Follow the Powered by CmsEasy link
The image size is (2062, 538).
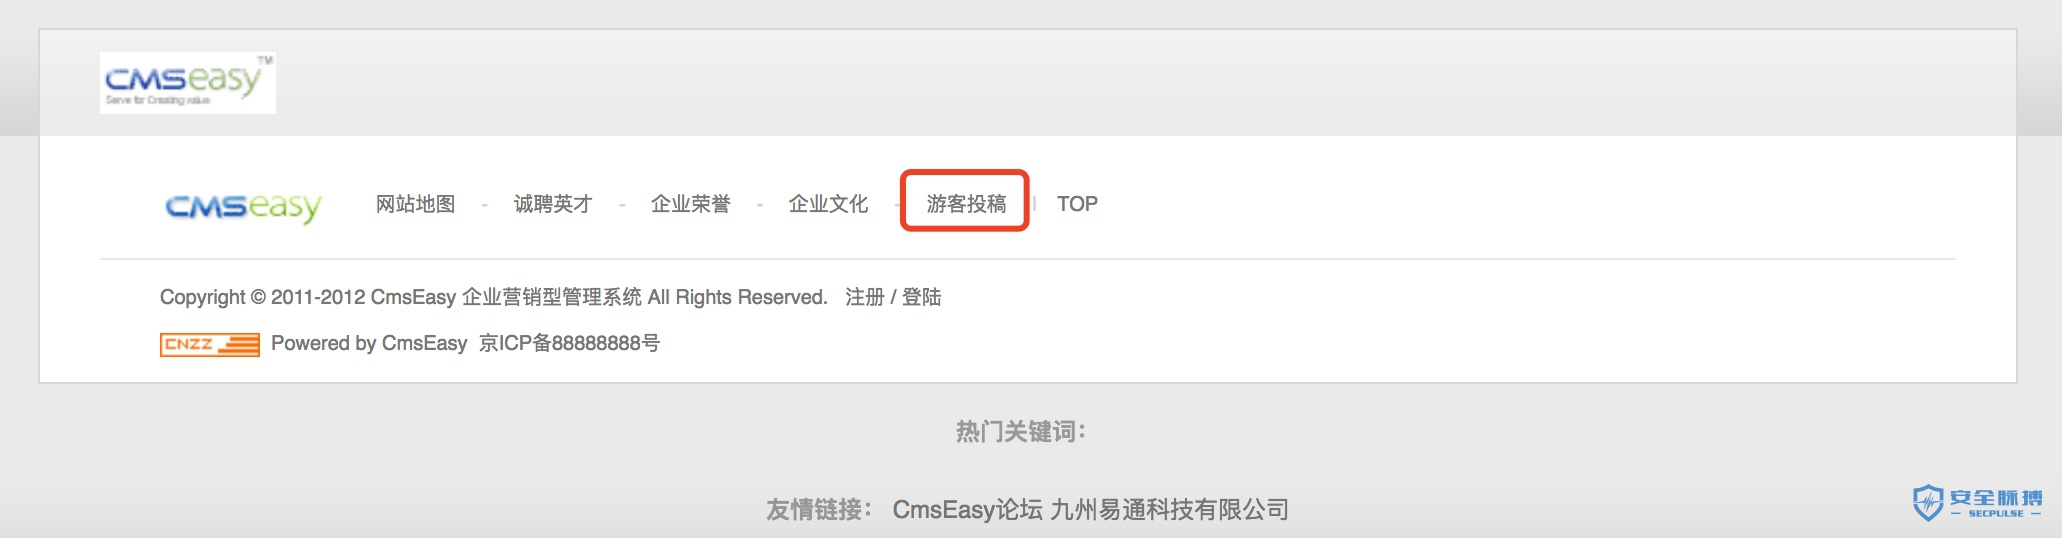click(369, 343)
